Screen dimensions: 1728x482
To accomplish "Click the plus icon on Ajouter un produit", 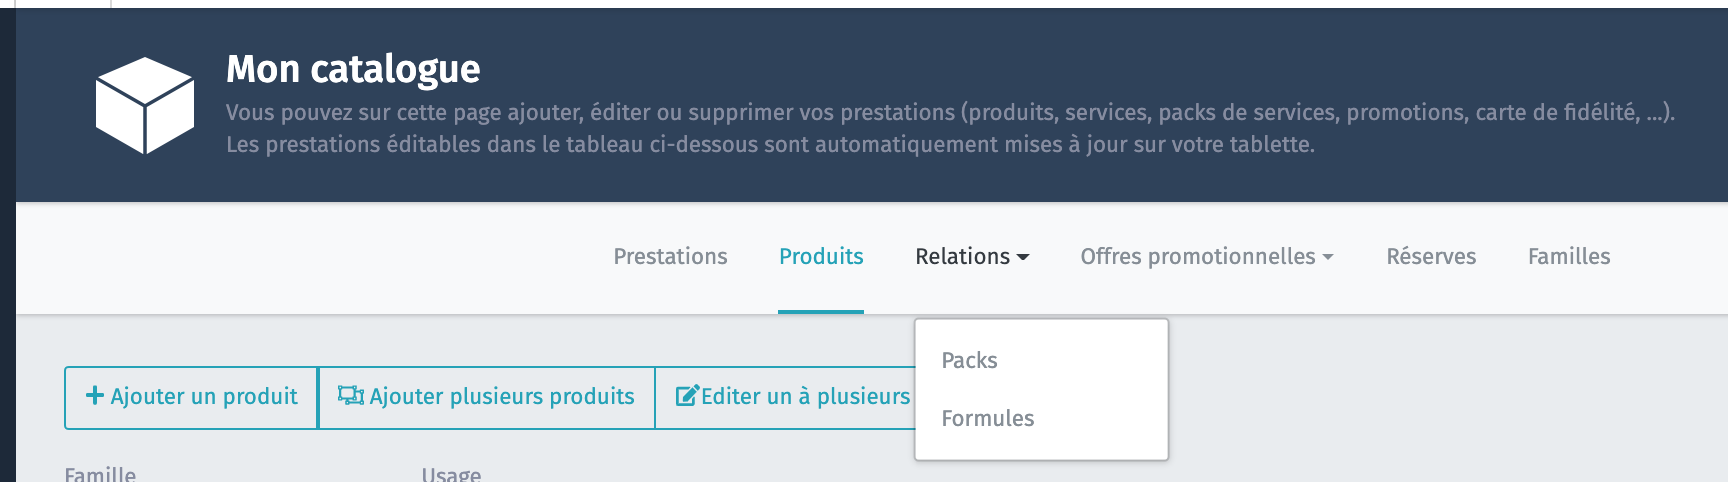I will point(95,396).
